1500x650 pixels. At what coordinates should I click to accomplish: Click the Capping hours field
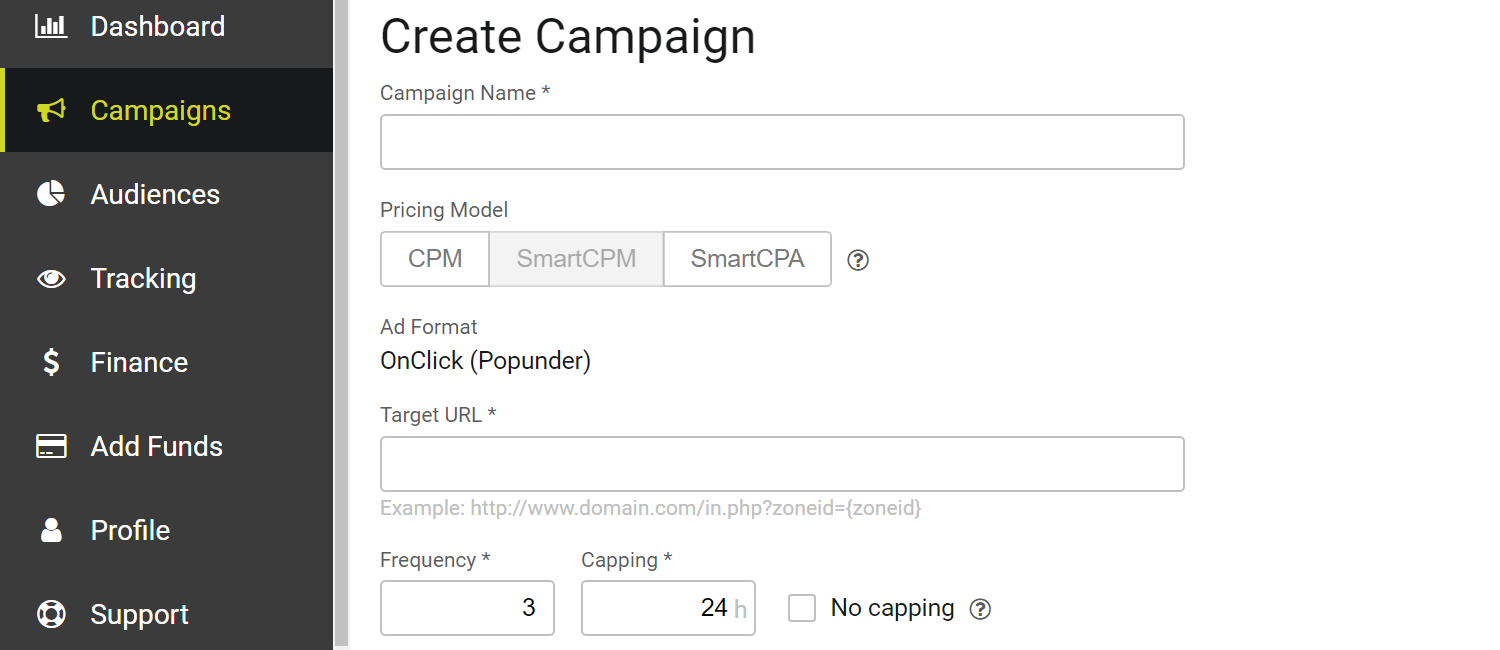(660, 608)
